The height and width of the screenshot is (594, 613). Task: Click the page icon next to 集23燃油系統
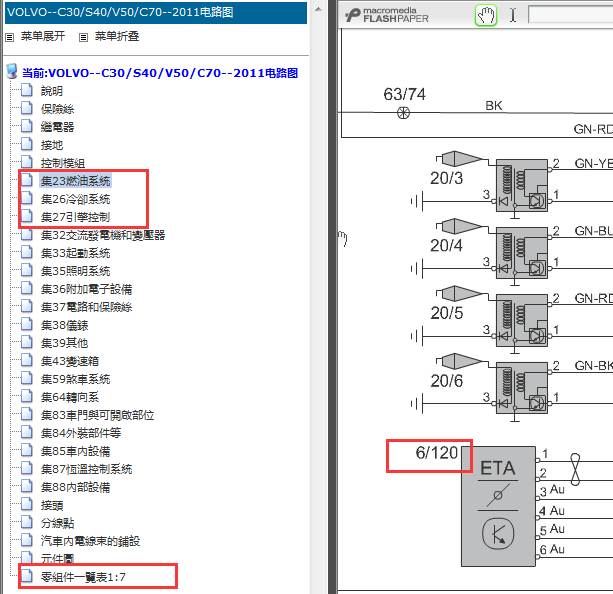click(x=27, y=180)
